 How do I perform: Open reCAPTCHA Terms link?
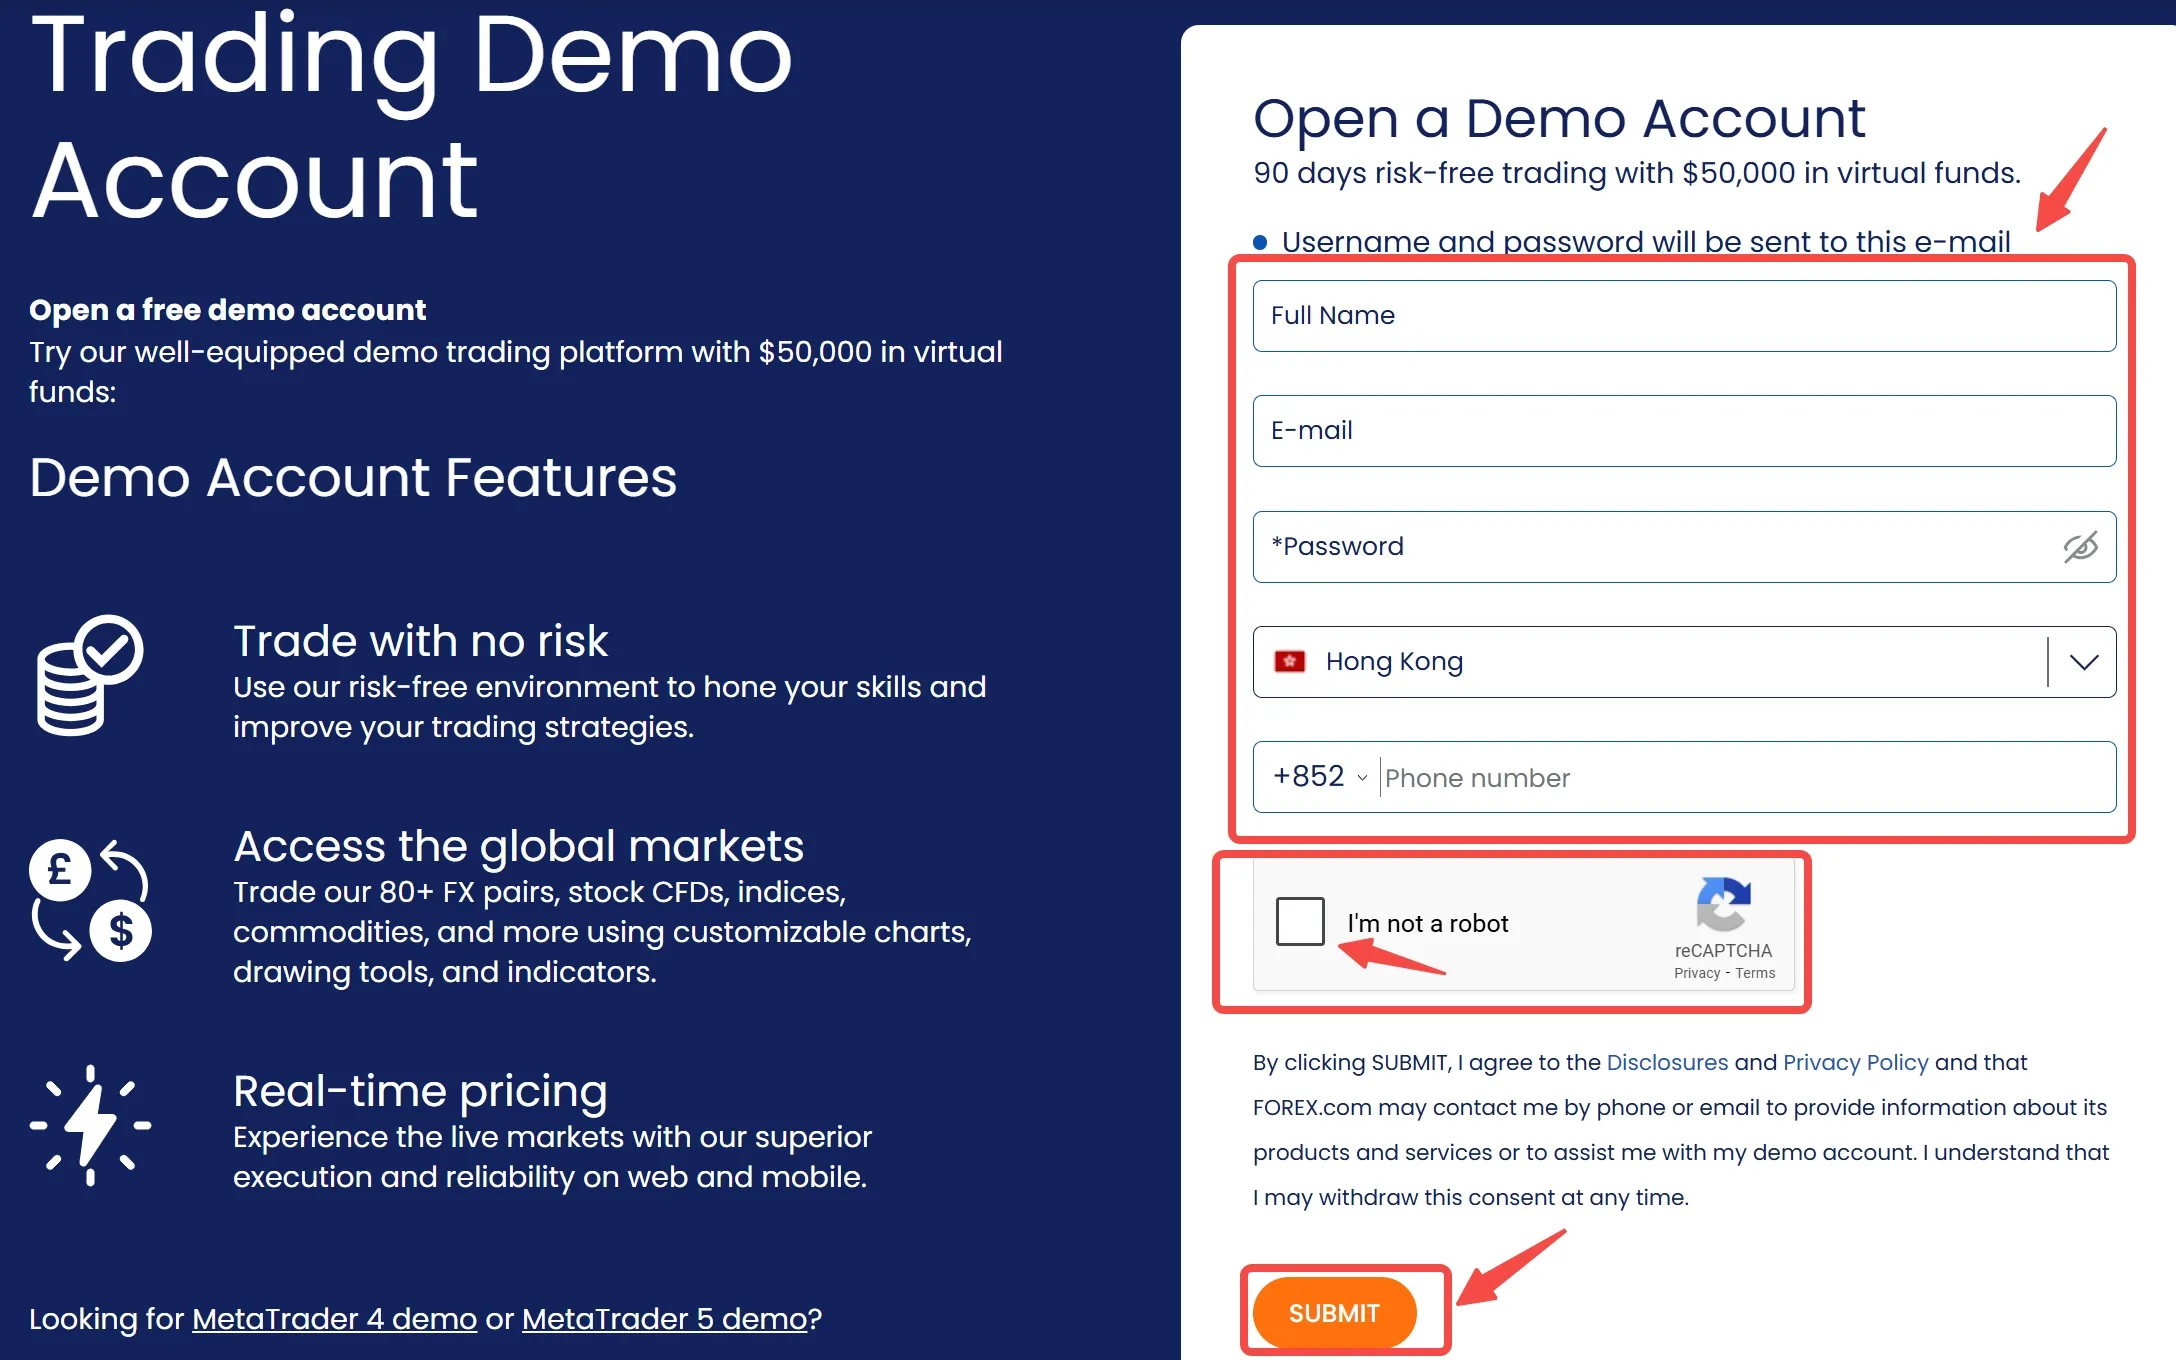point(1755,973)
